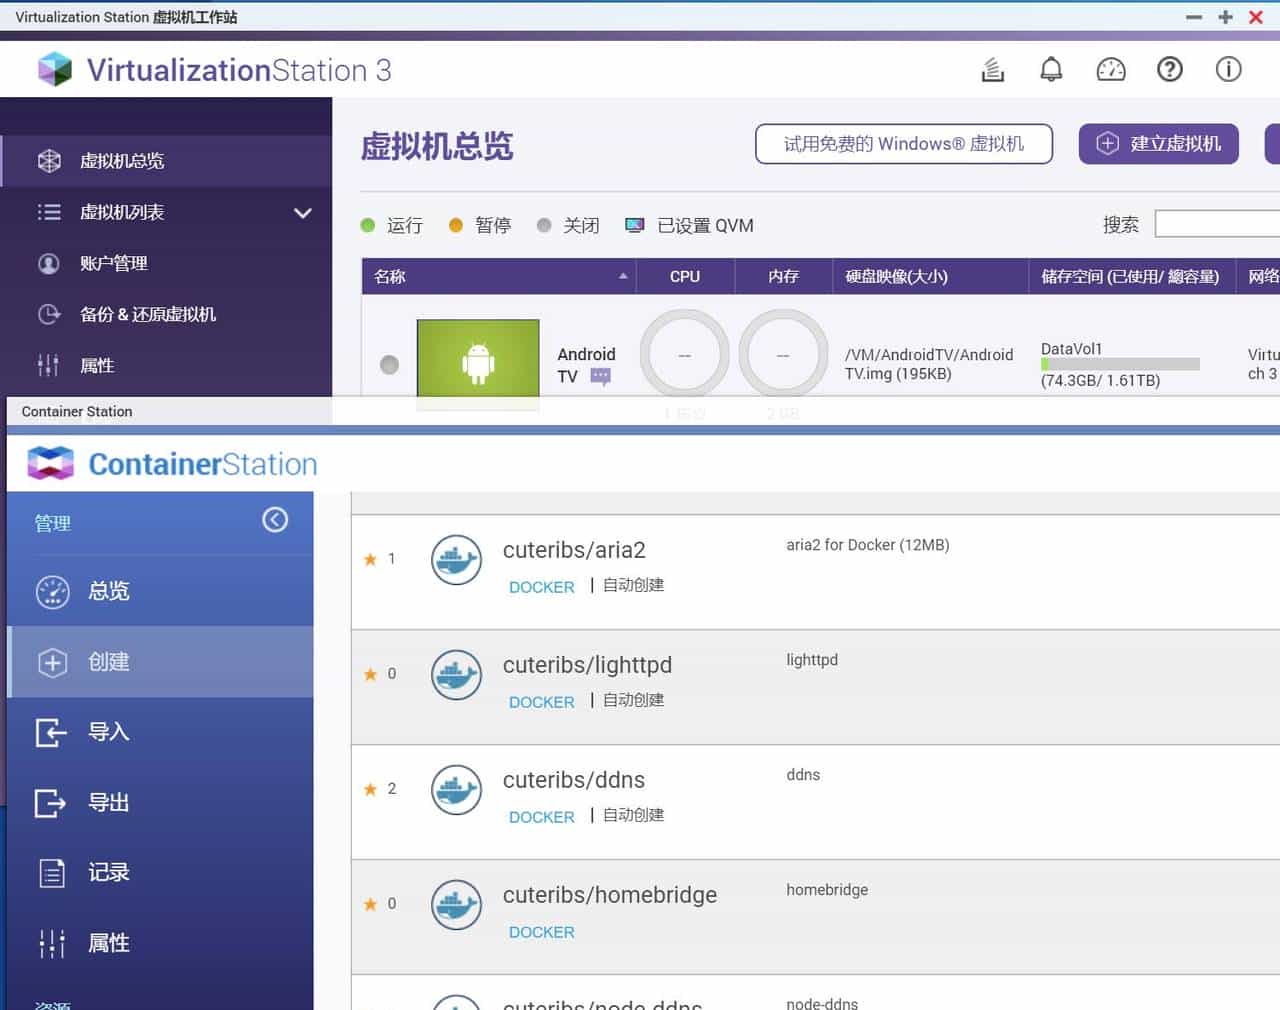The height and width of the screenshot is (1010, 1280).
Task: Open the resource monitor gauge icon
Action: [1110, 69]
